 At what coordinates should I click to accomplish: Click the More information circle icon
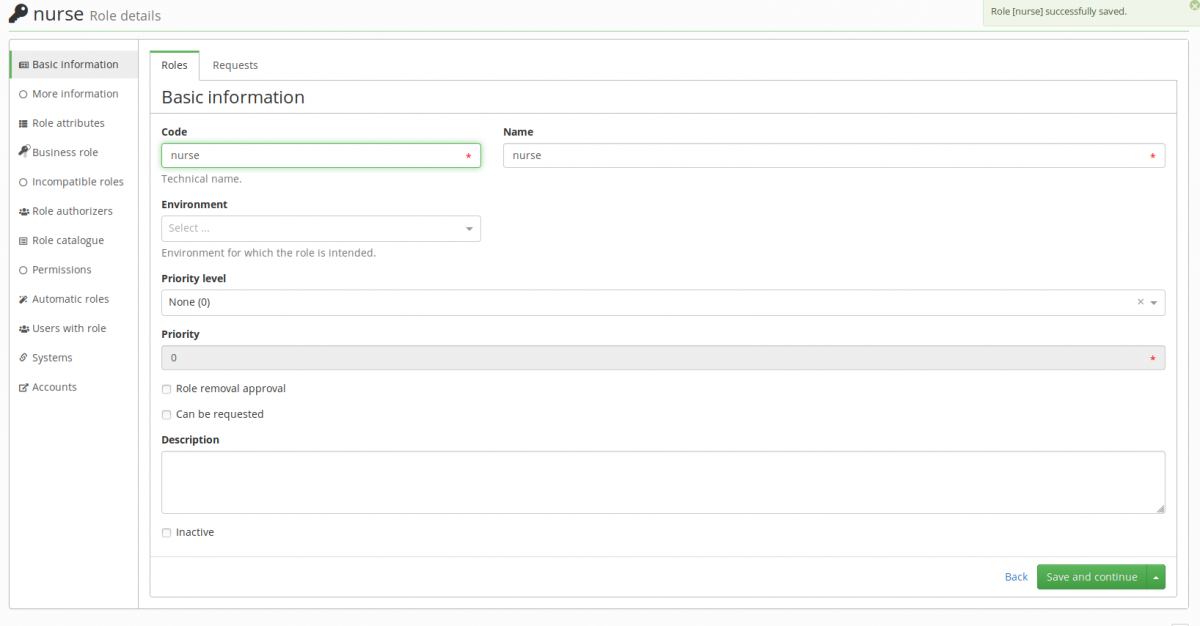coord(23,94)
